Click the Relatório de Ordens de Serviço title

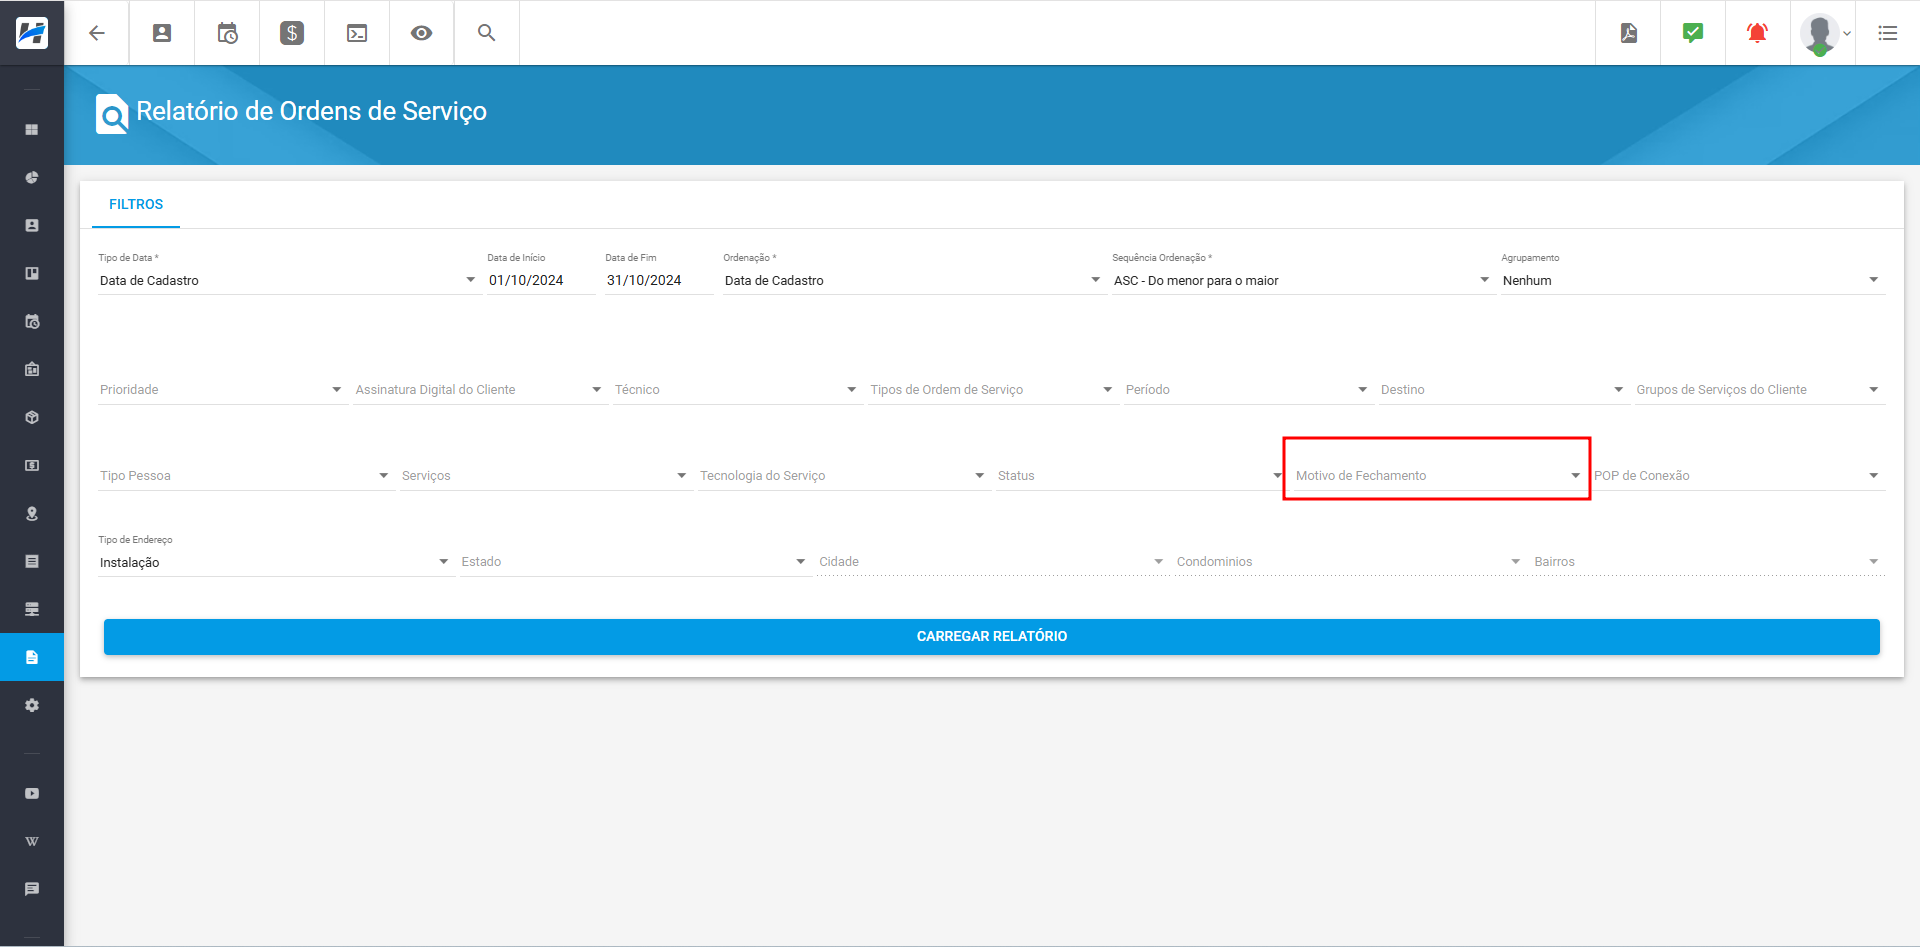click(312, 111)
